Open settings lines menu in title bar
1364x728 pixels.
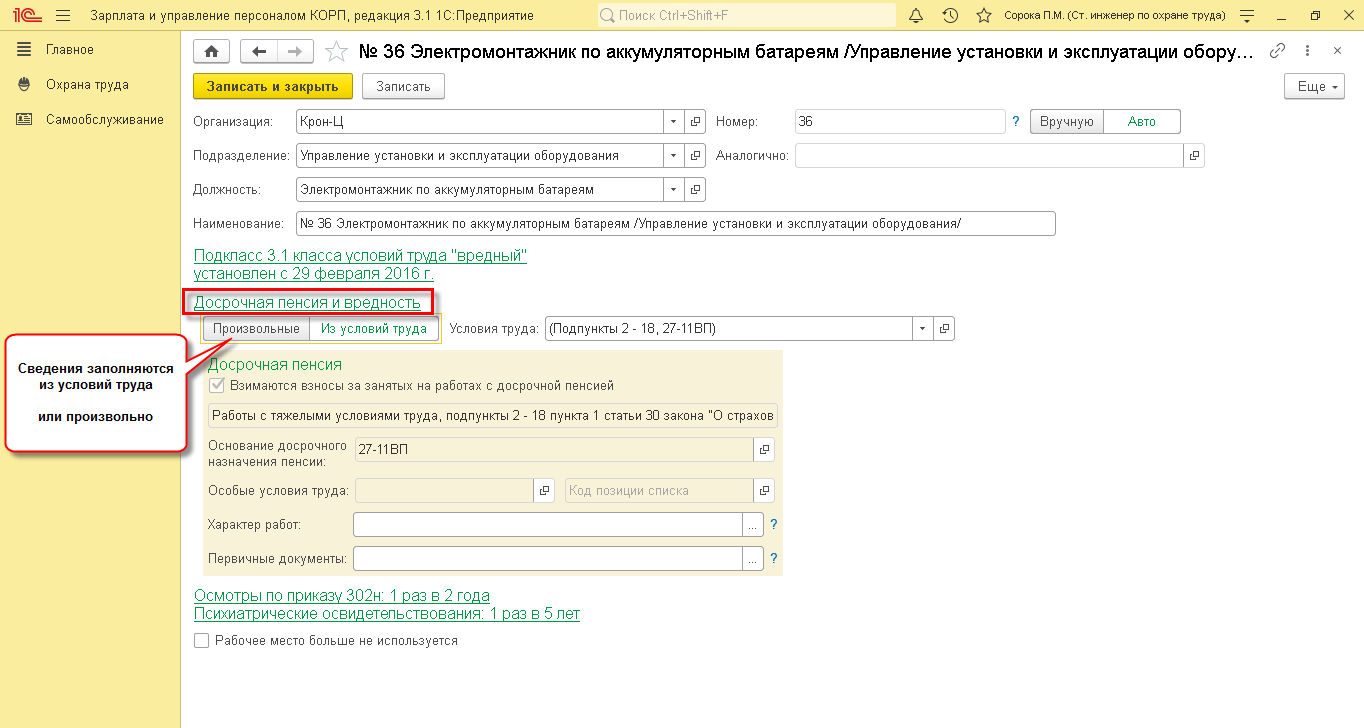click(x=1245, y=16)
